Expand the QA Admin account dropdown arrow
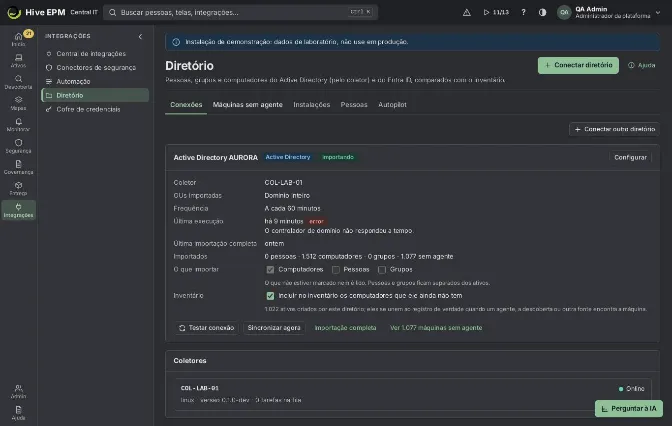 point(658,13)
